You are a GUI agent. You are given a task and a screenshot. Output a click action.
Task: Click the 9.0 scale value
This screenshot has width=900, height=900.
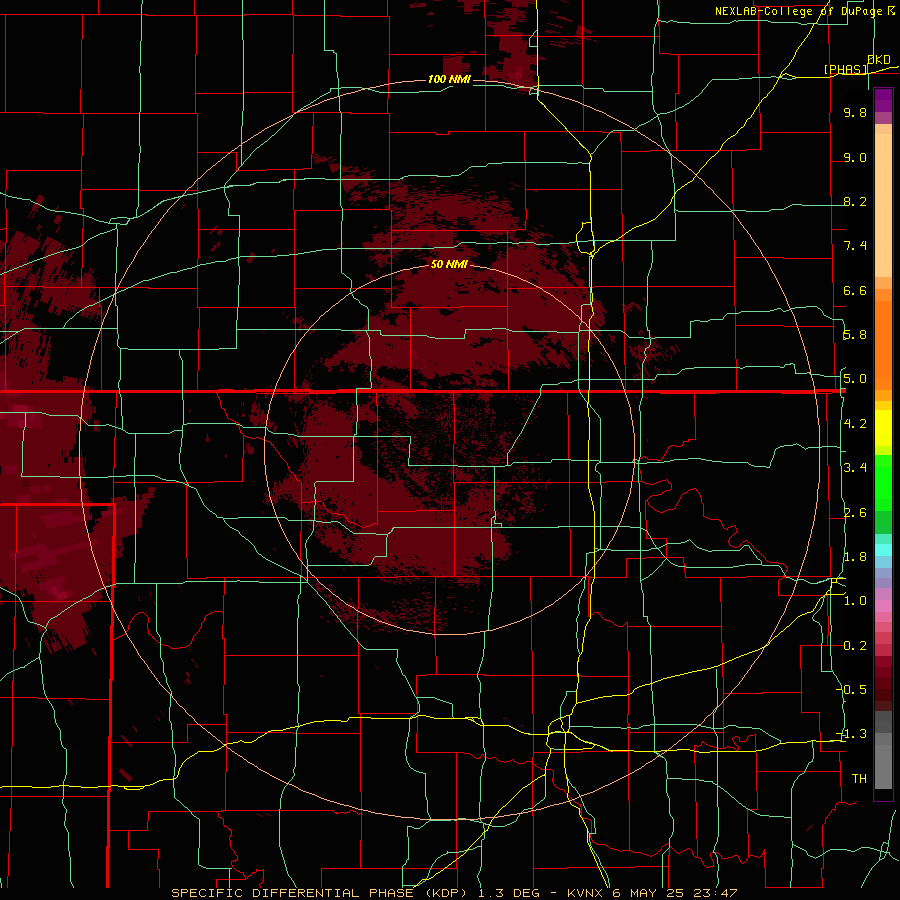855,157
